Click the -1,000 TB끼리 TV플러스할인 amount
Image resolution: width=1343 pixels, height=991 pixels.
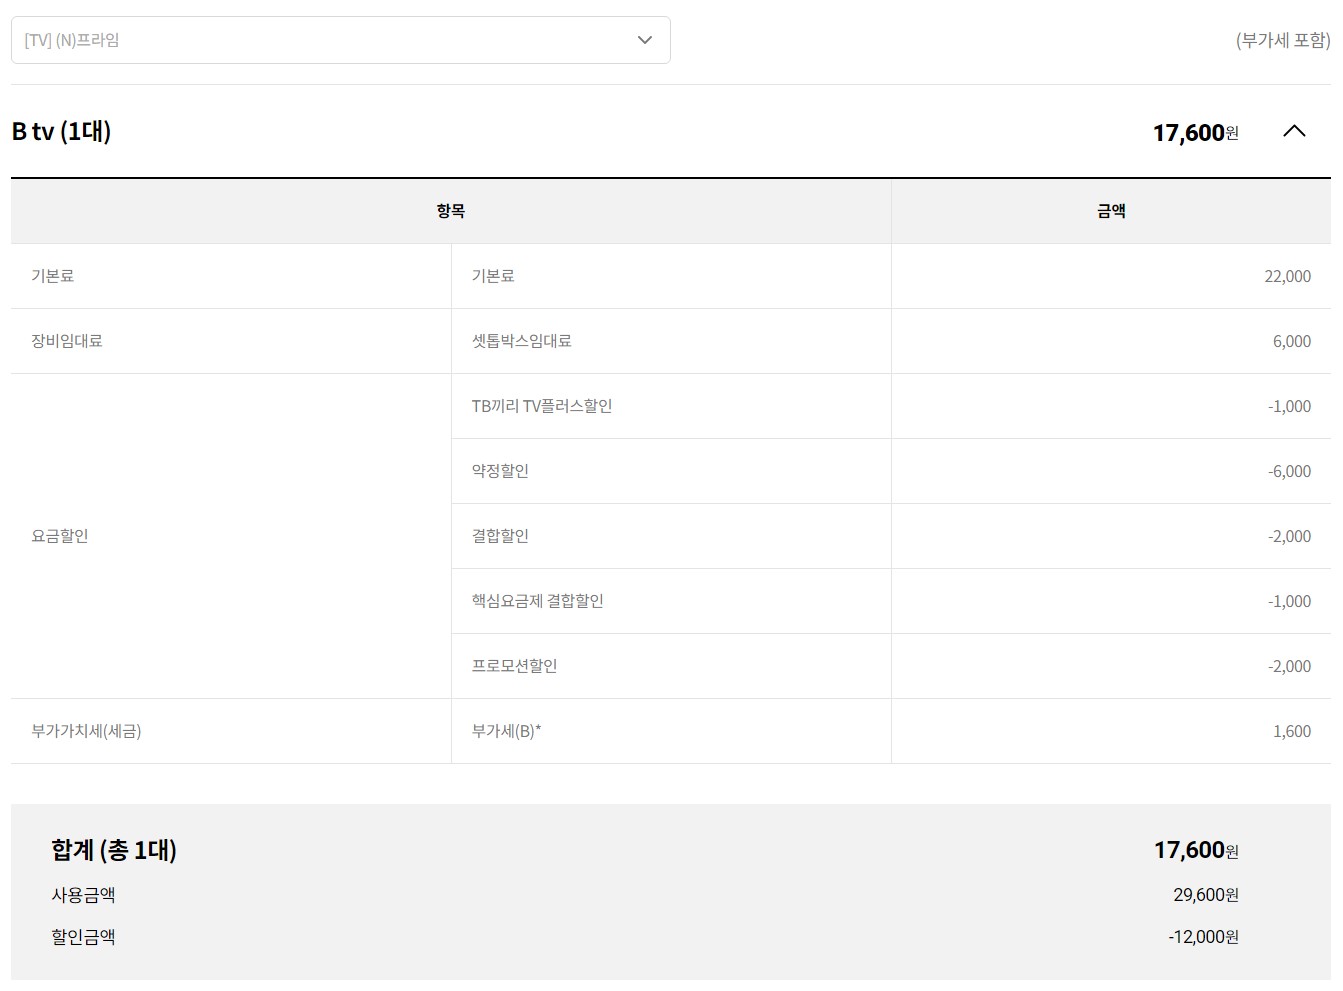[x=1289, y=406]
